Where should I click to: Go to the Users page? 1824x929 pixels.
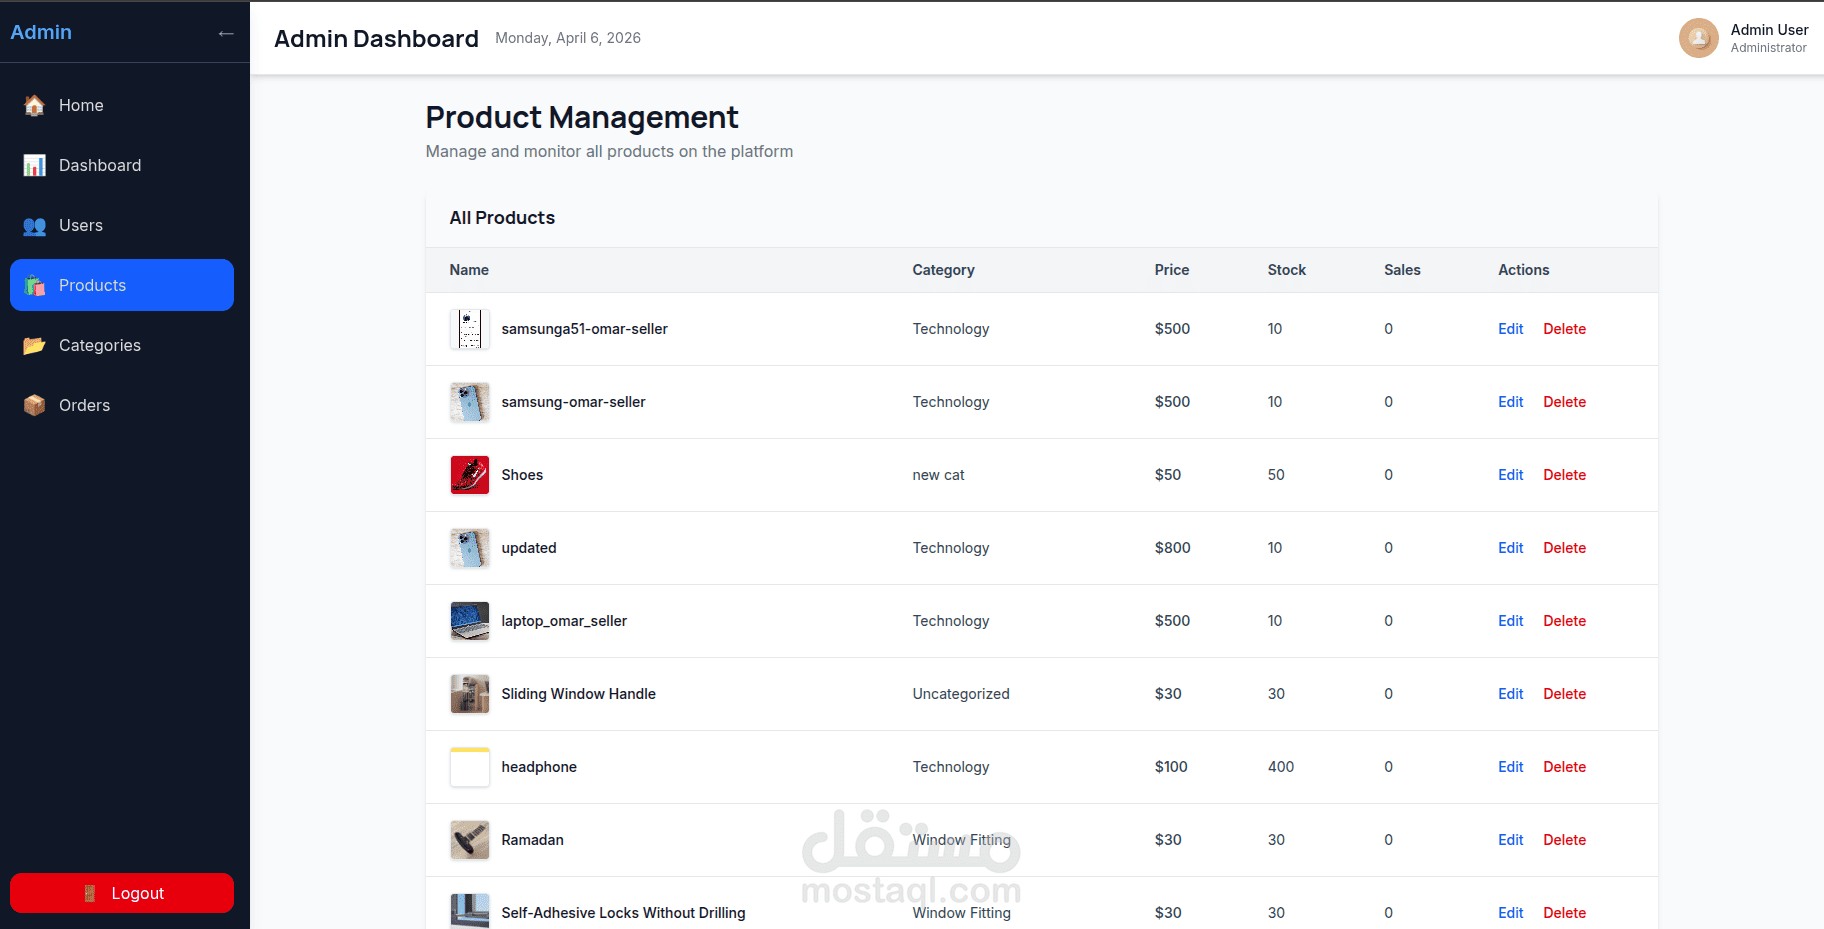pos(122,225)
